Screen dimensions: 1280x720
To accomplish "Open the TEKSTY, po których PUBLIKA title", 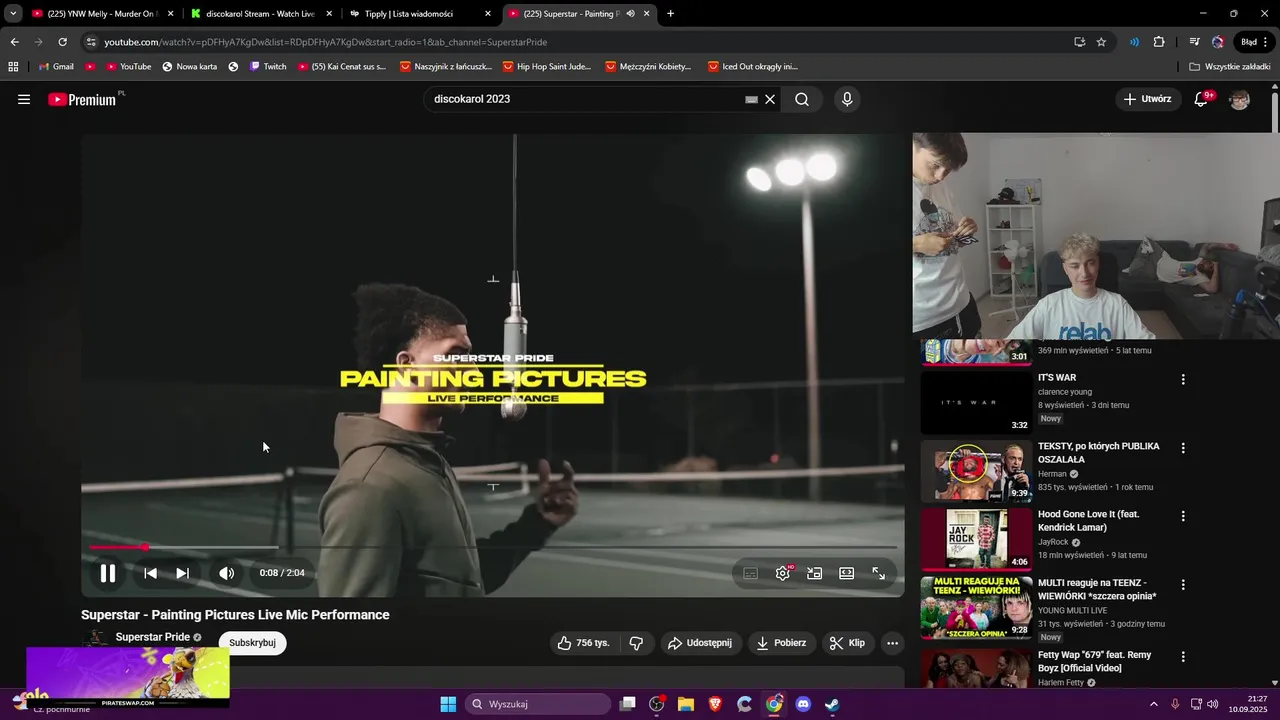I will pos(1099,453).
